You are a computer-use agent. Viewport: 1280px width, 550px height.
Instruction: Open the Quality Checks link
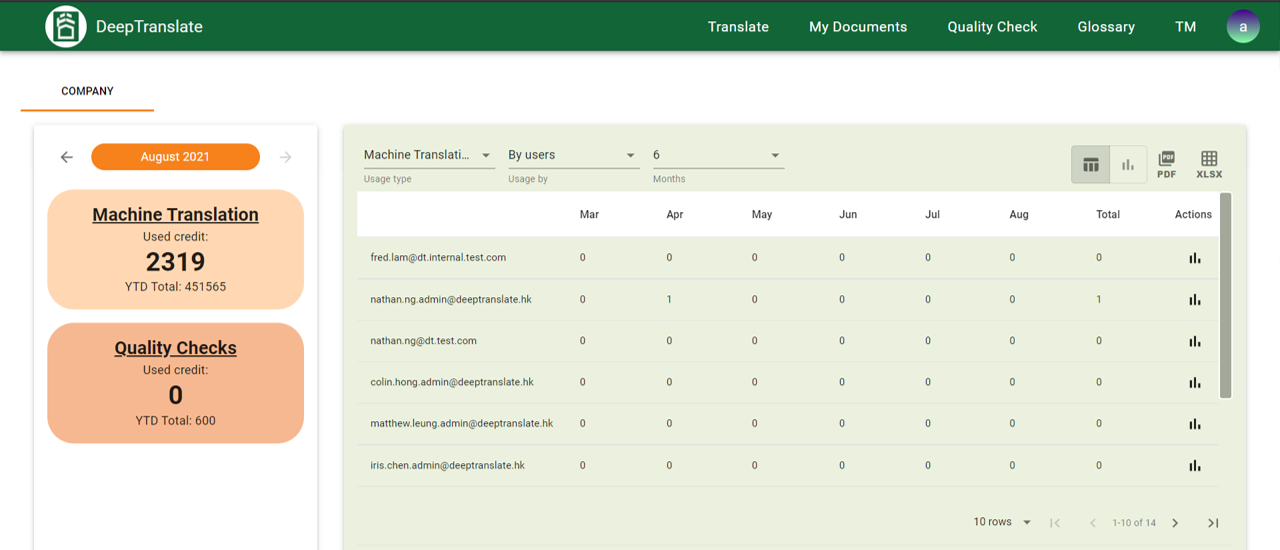pyautogui.click(x=175, y=347)
